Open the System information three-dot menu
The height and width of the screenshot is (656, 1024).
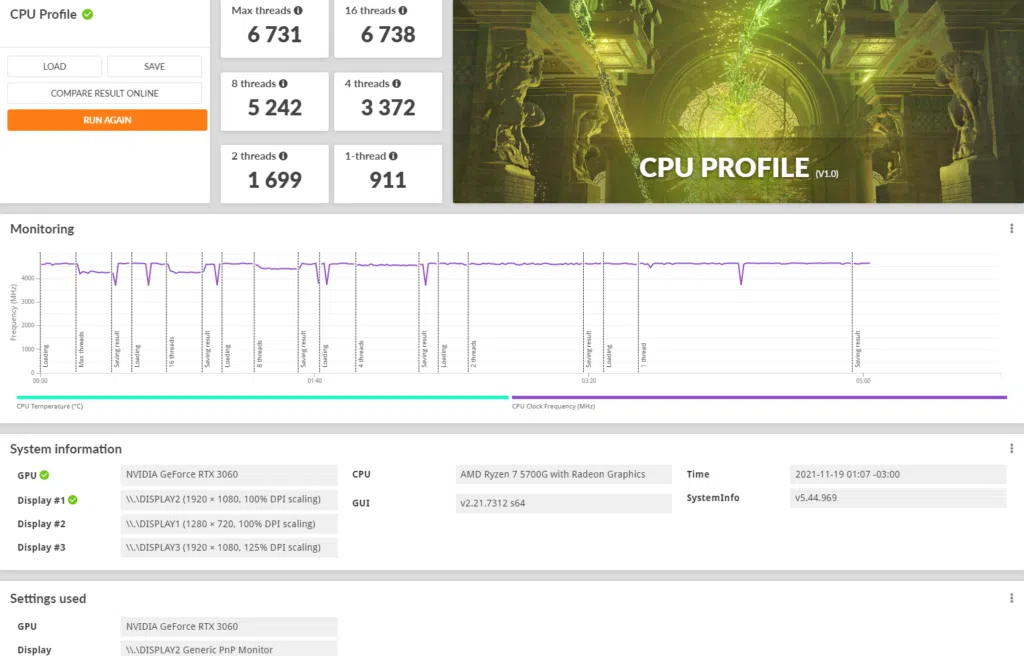click(1013, 449)
